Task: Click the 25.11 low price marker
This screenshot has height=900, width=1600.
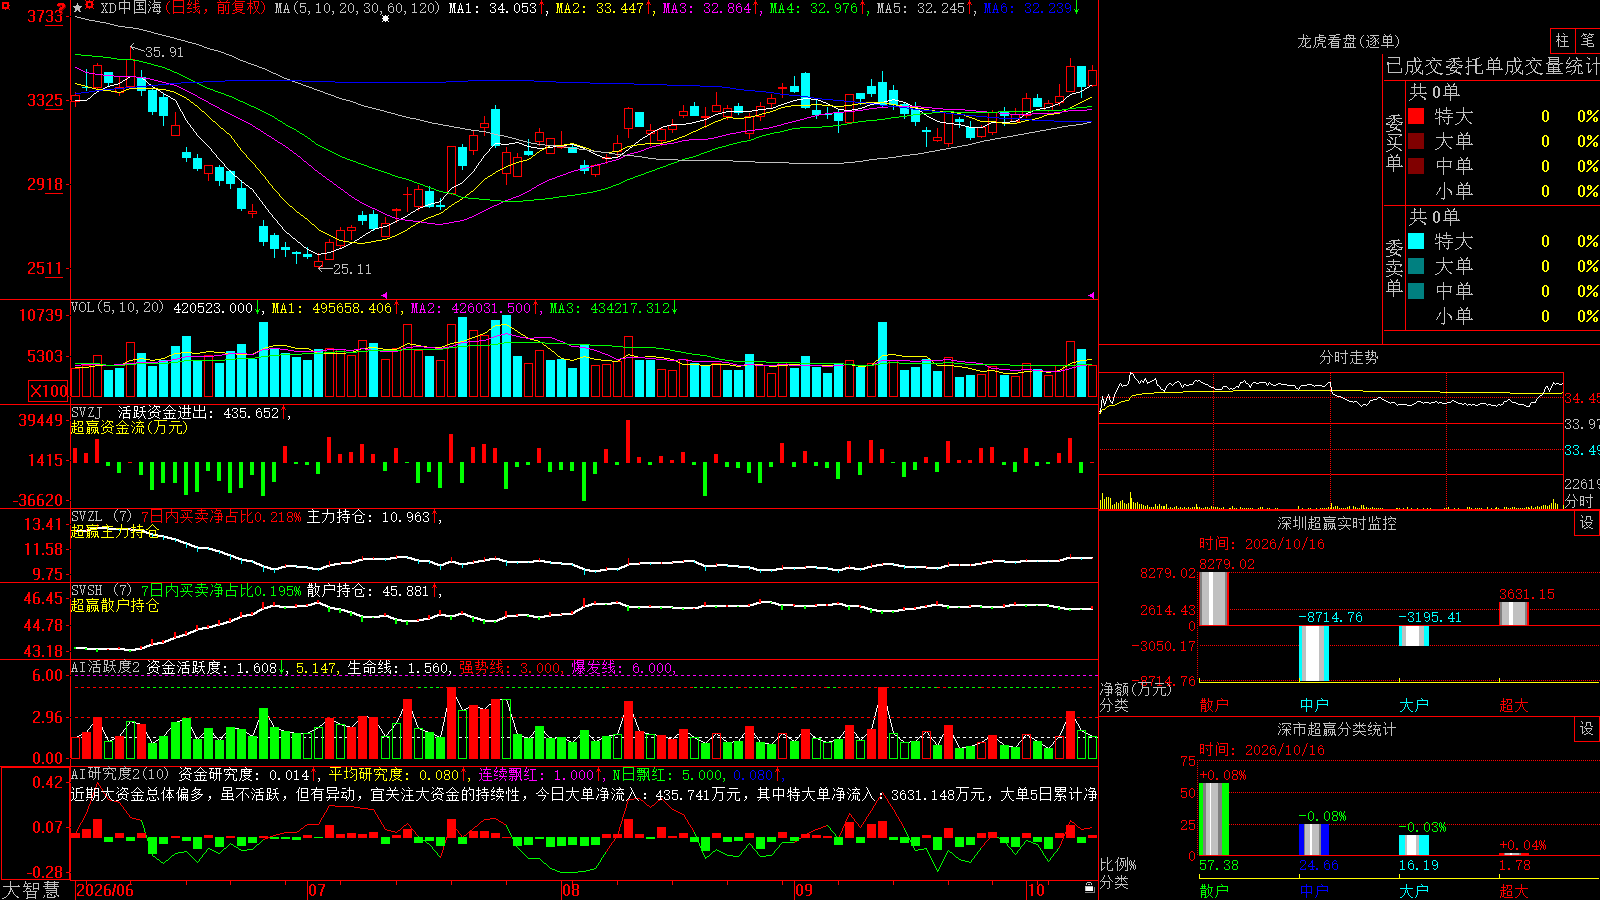Action: tap(352, 269)
